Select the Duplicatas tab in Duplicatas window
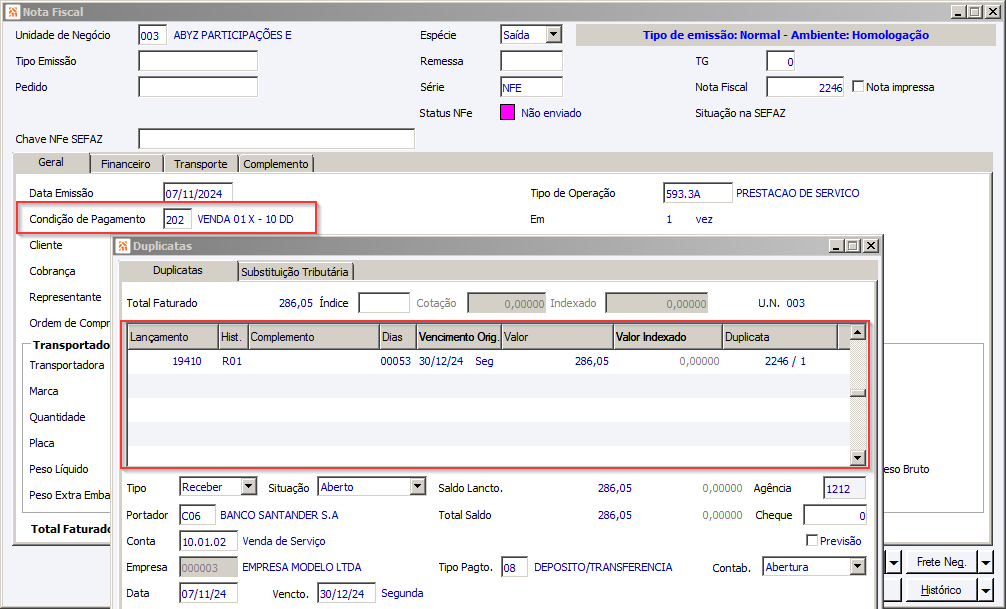 pos(178,270)
